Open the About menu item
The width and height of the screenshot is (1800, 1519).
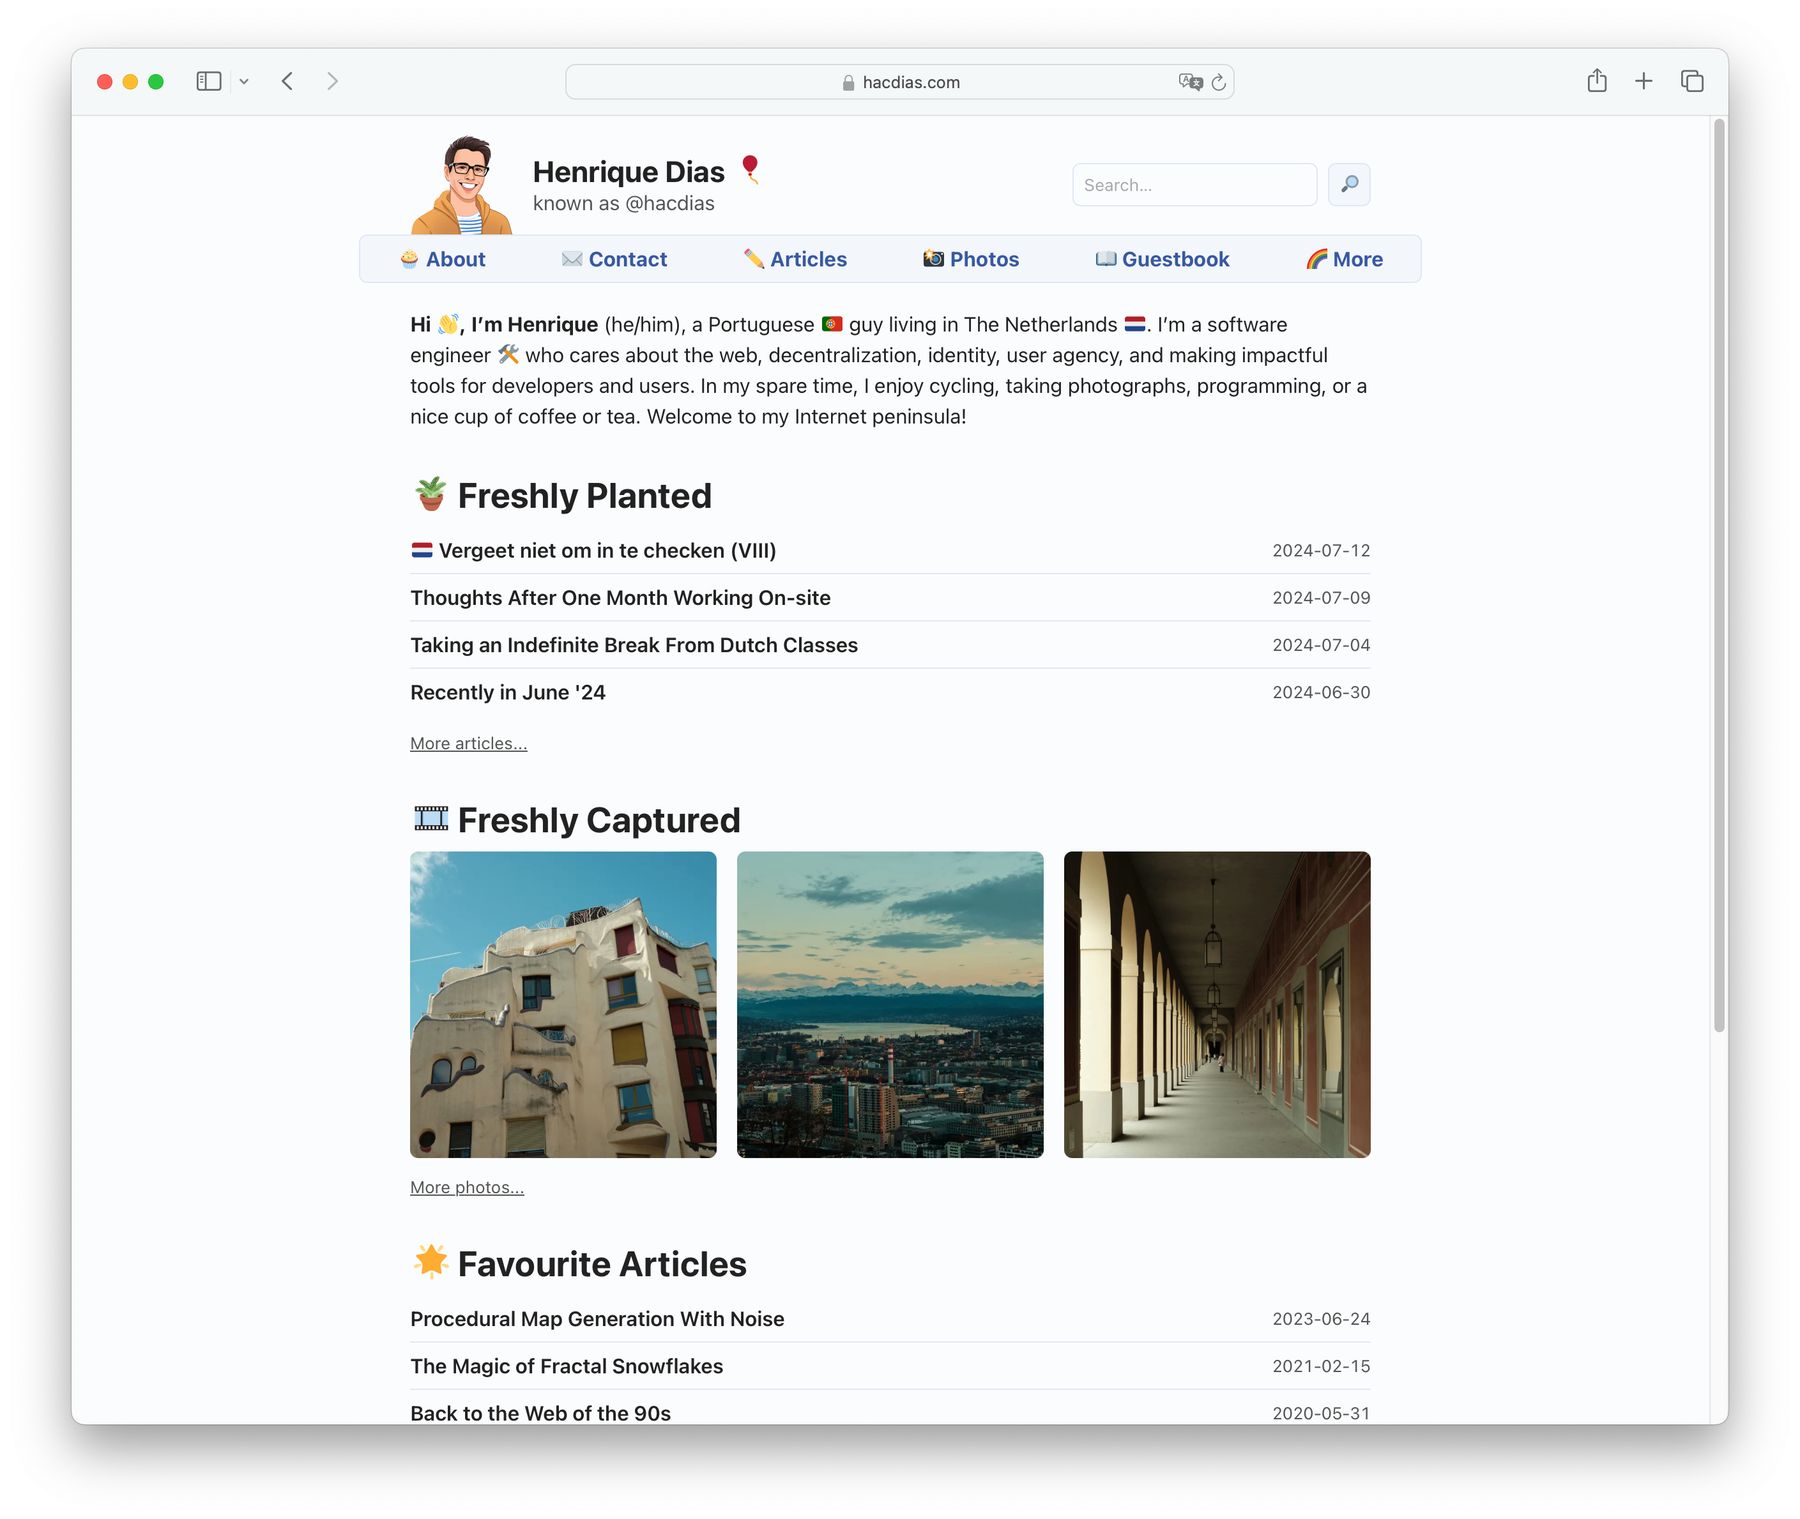coord(443,259)
